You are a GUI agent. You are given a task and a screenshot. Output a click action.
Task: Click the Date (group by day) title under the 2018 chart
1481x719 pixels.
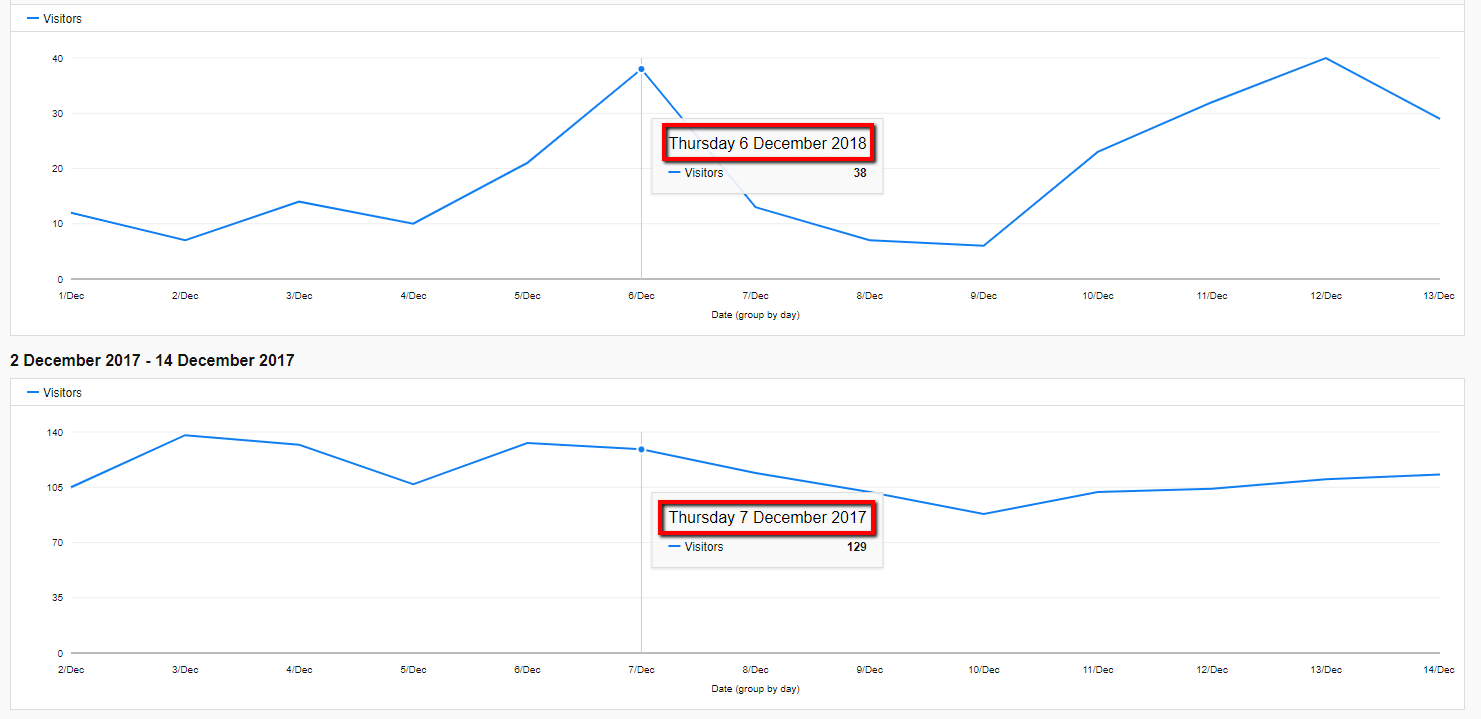pyautogui.click(x=755, y=315)
